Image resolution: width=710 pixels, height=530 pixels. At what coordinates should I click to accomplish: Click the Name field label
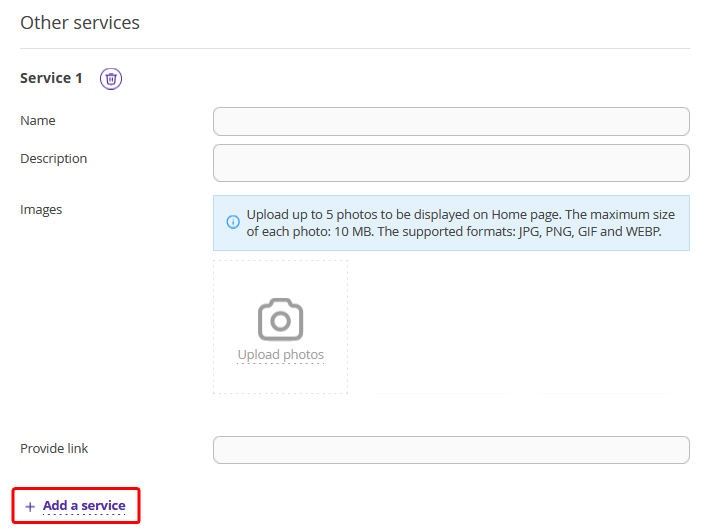38,120
